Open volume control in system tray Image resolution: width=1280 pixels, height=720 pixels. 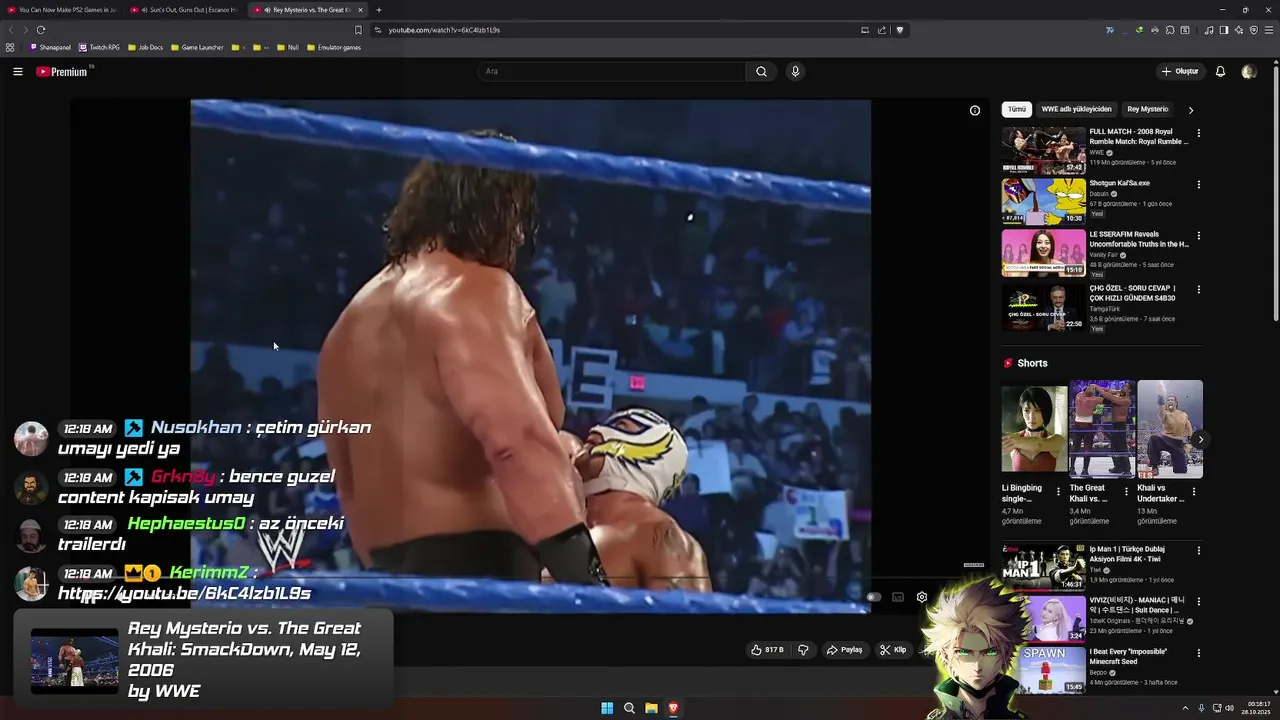1229,708
